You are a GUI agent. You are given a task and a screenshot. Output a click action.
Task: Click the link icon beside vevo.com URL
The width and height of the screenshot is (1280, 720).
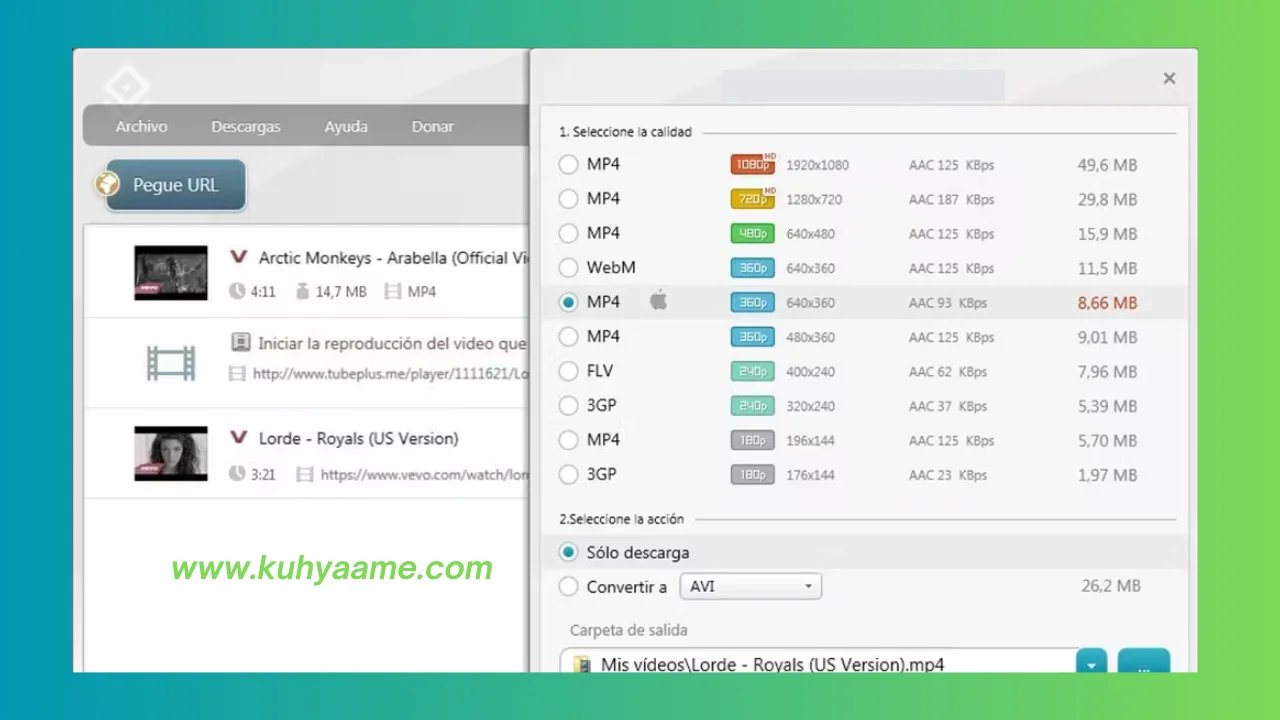(x=305, y=474)
